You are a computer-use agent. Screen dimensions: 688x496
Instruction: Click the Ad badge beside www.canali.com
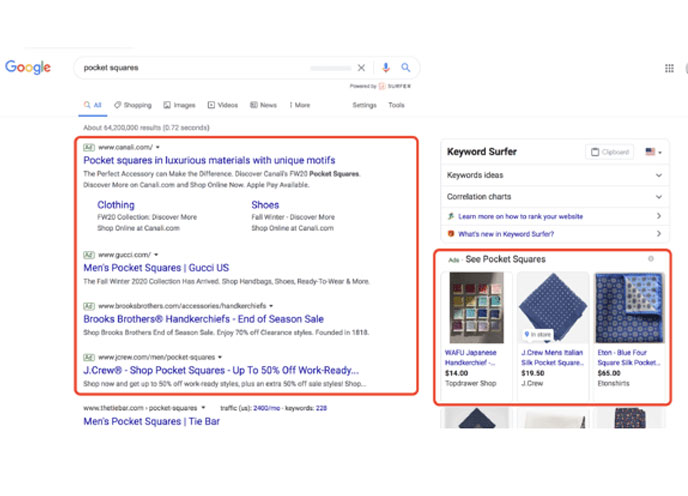click(89, 147)
